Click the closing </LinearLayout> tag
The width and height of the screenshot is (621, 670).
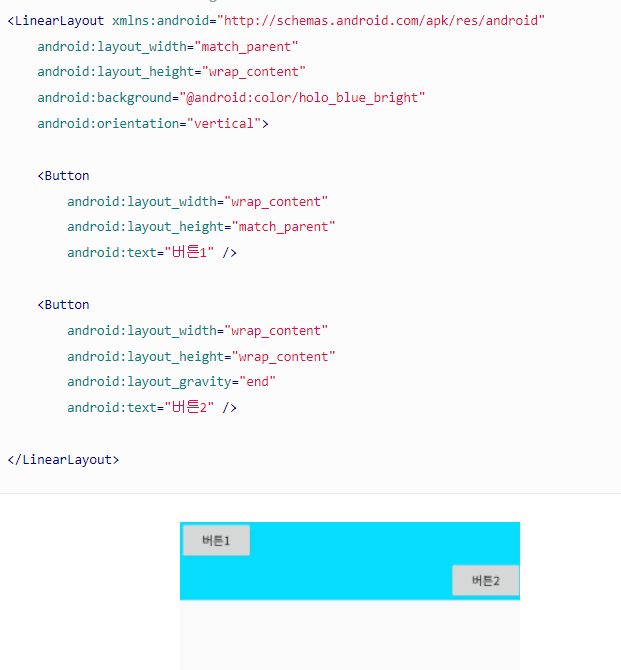point(63,460)
